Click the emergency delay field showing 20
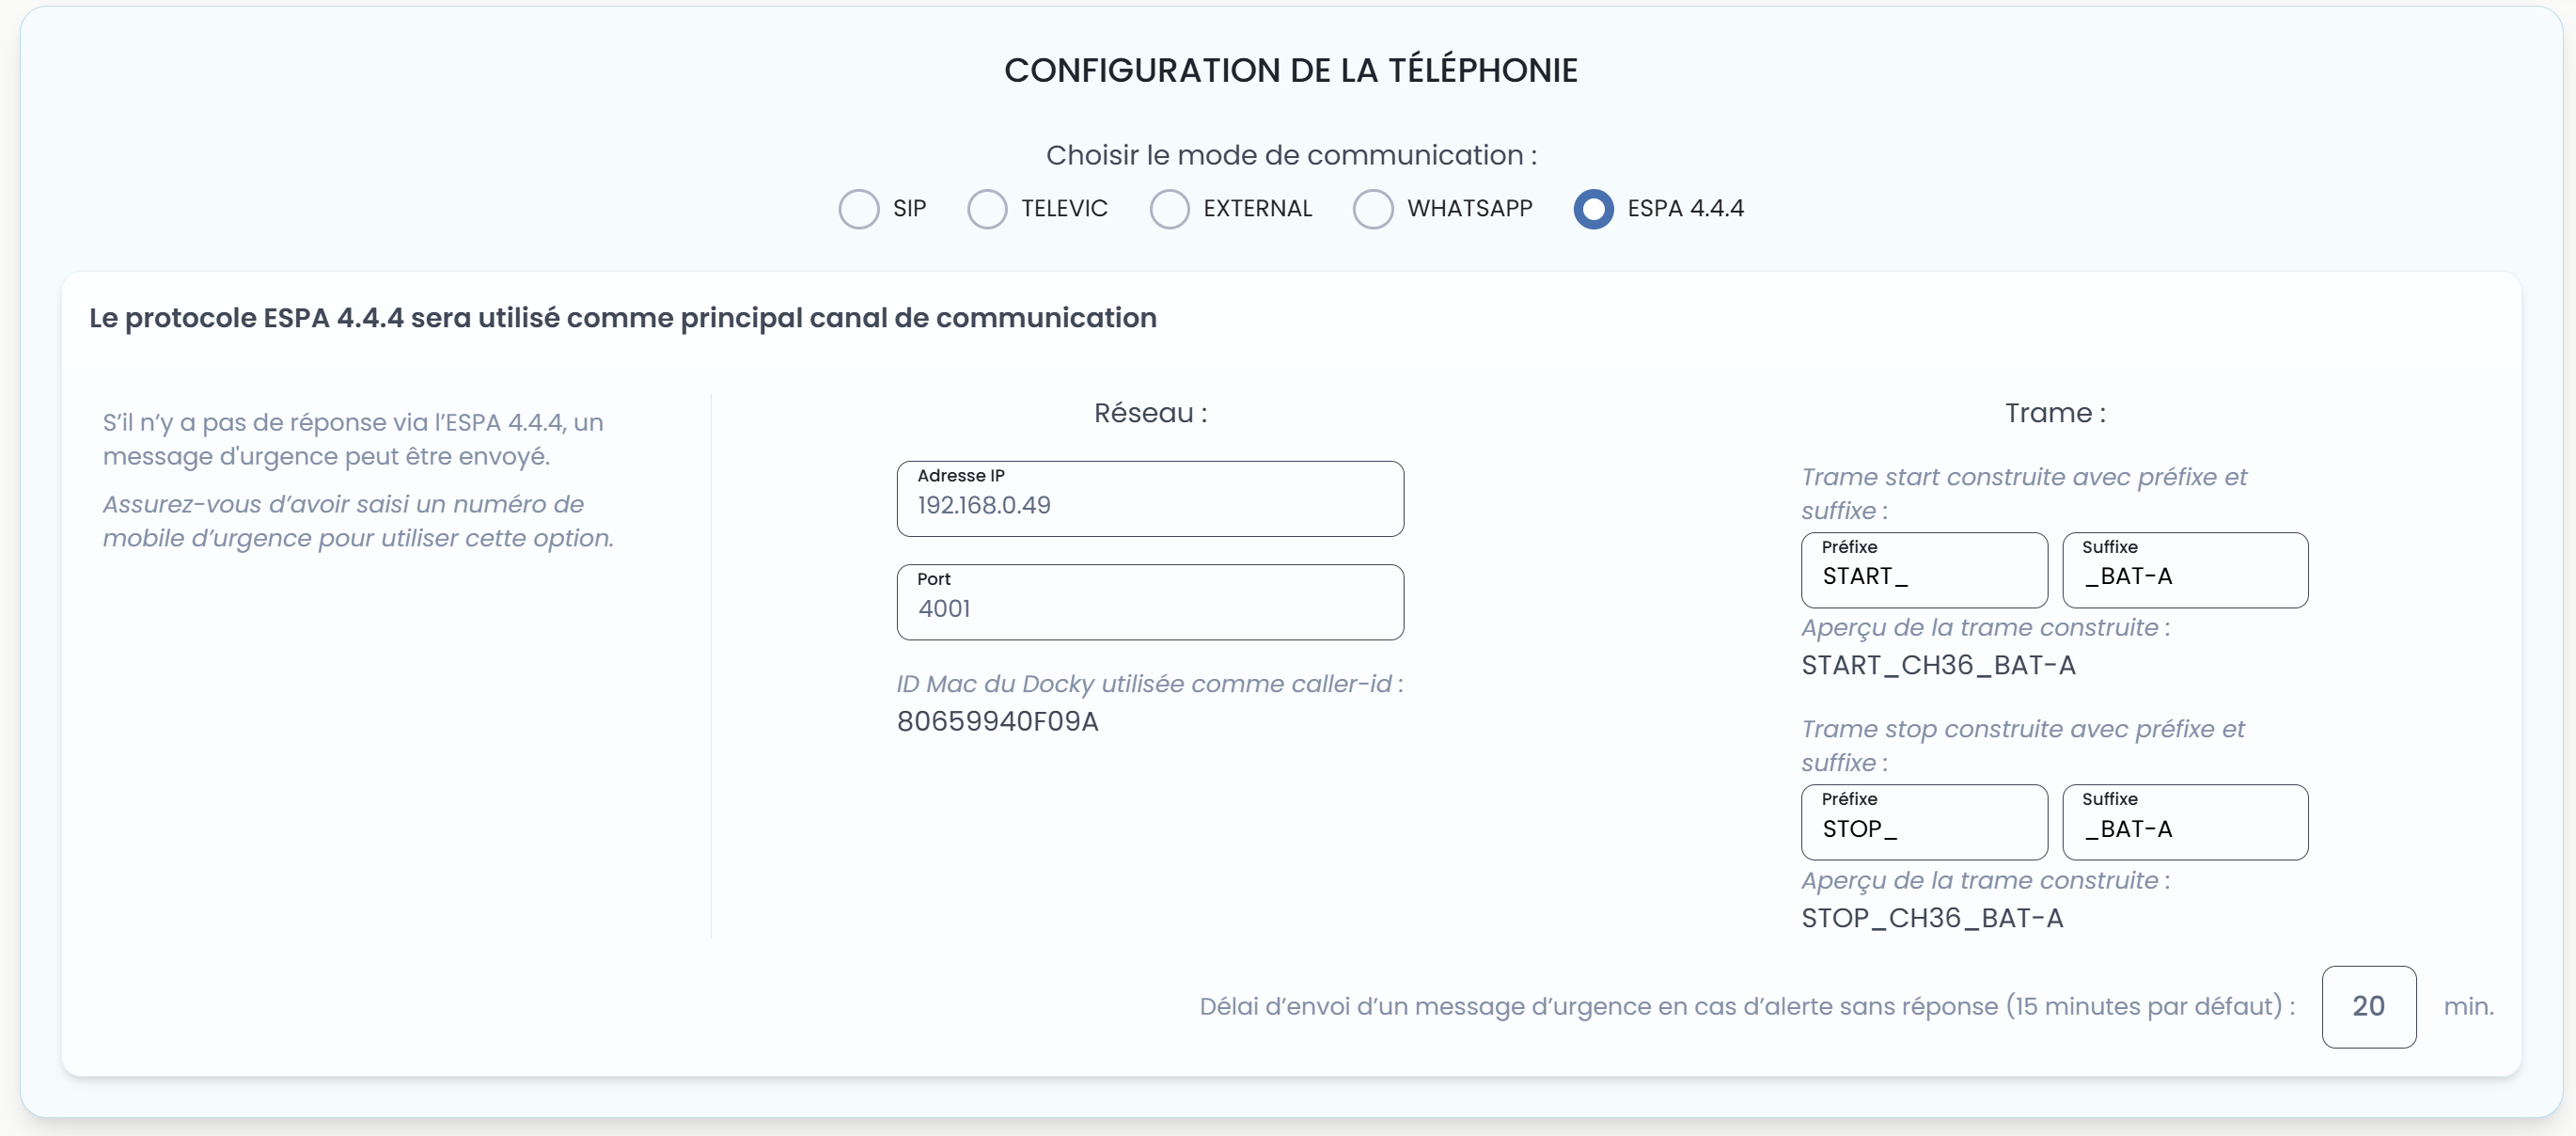Viewport: 2576px width, 1136px height. pos(2369,1007)
